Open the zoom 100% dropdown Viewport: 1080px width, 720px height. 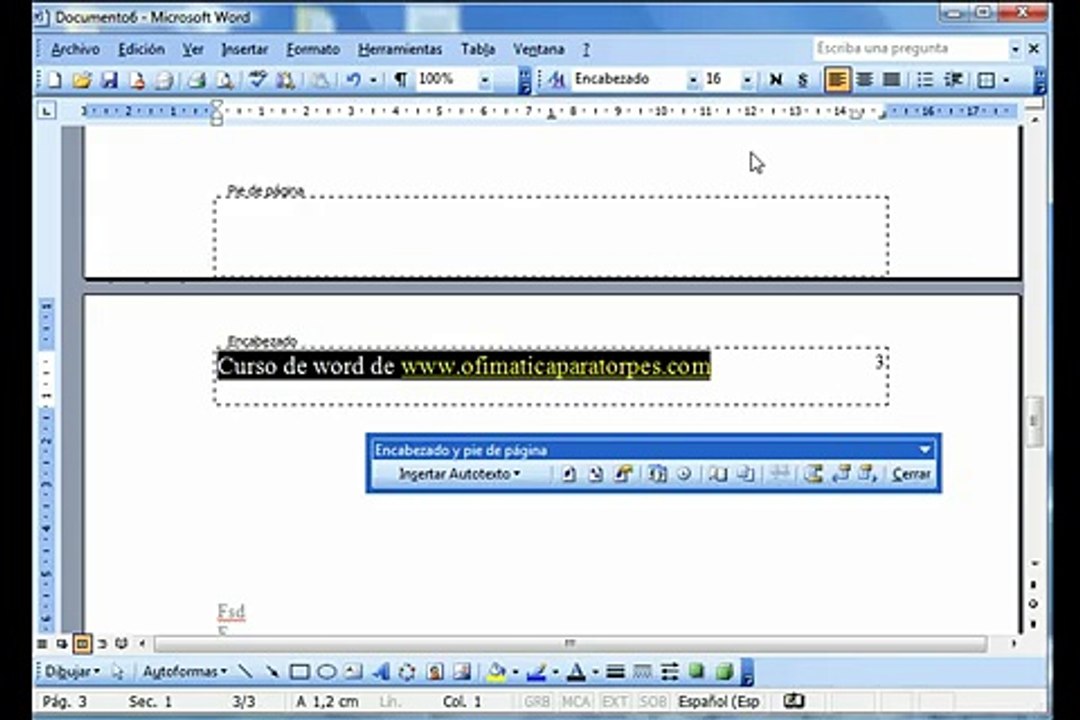[484, 80]
